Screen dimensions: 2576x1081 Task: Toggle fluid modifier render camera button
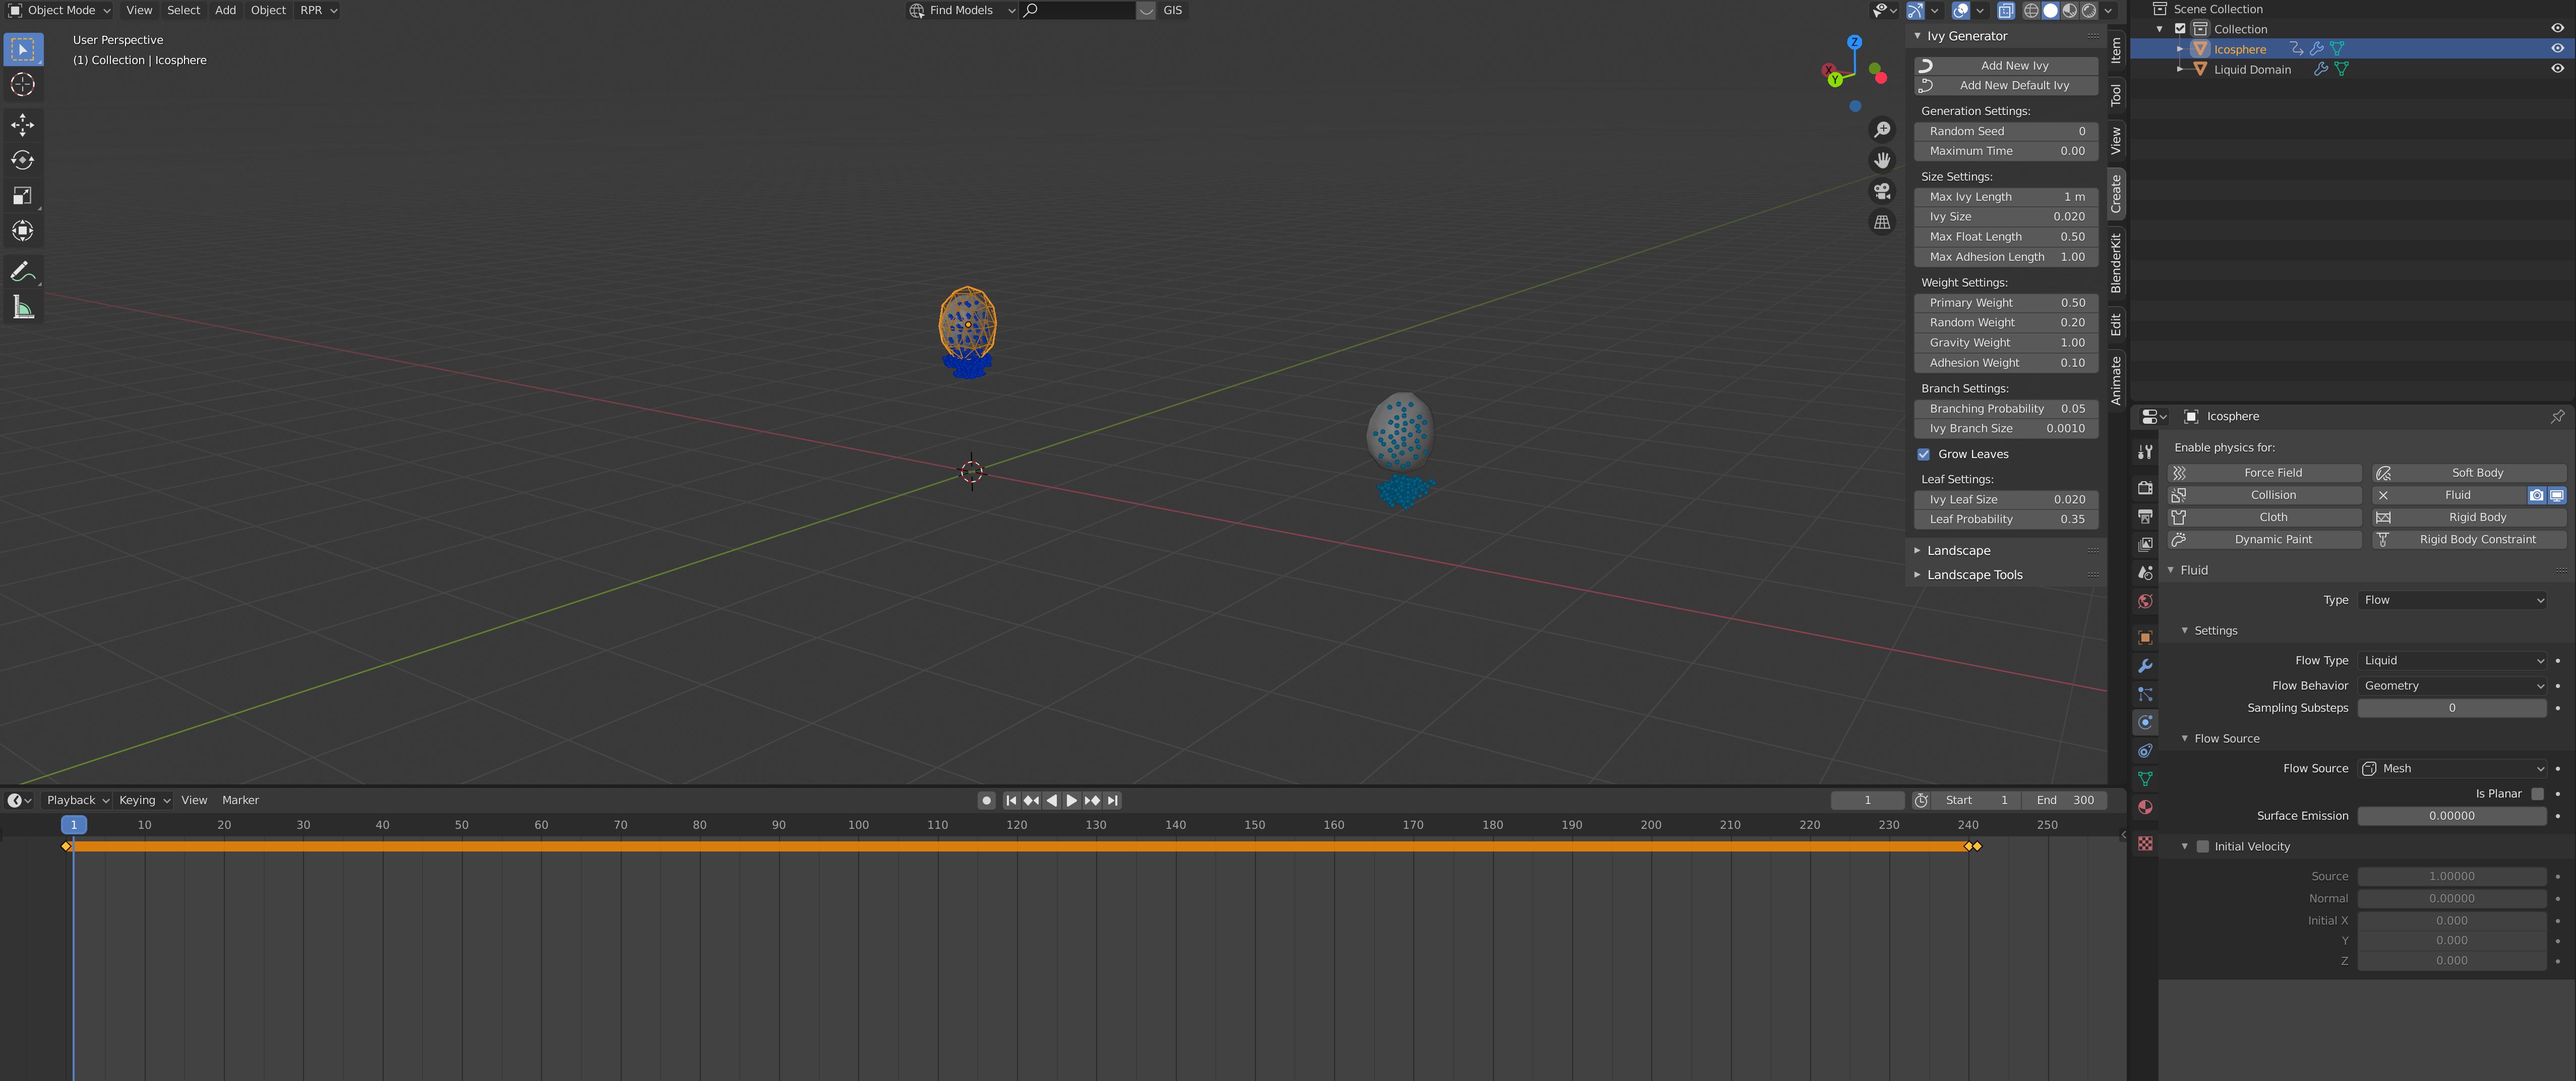tap(2537, 495)
